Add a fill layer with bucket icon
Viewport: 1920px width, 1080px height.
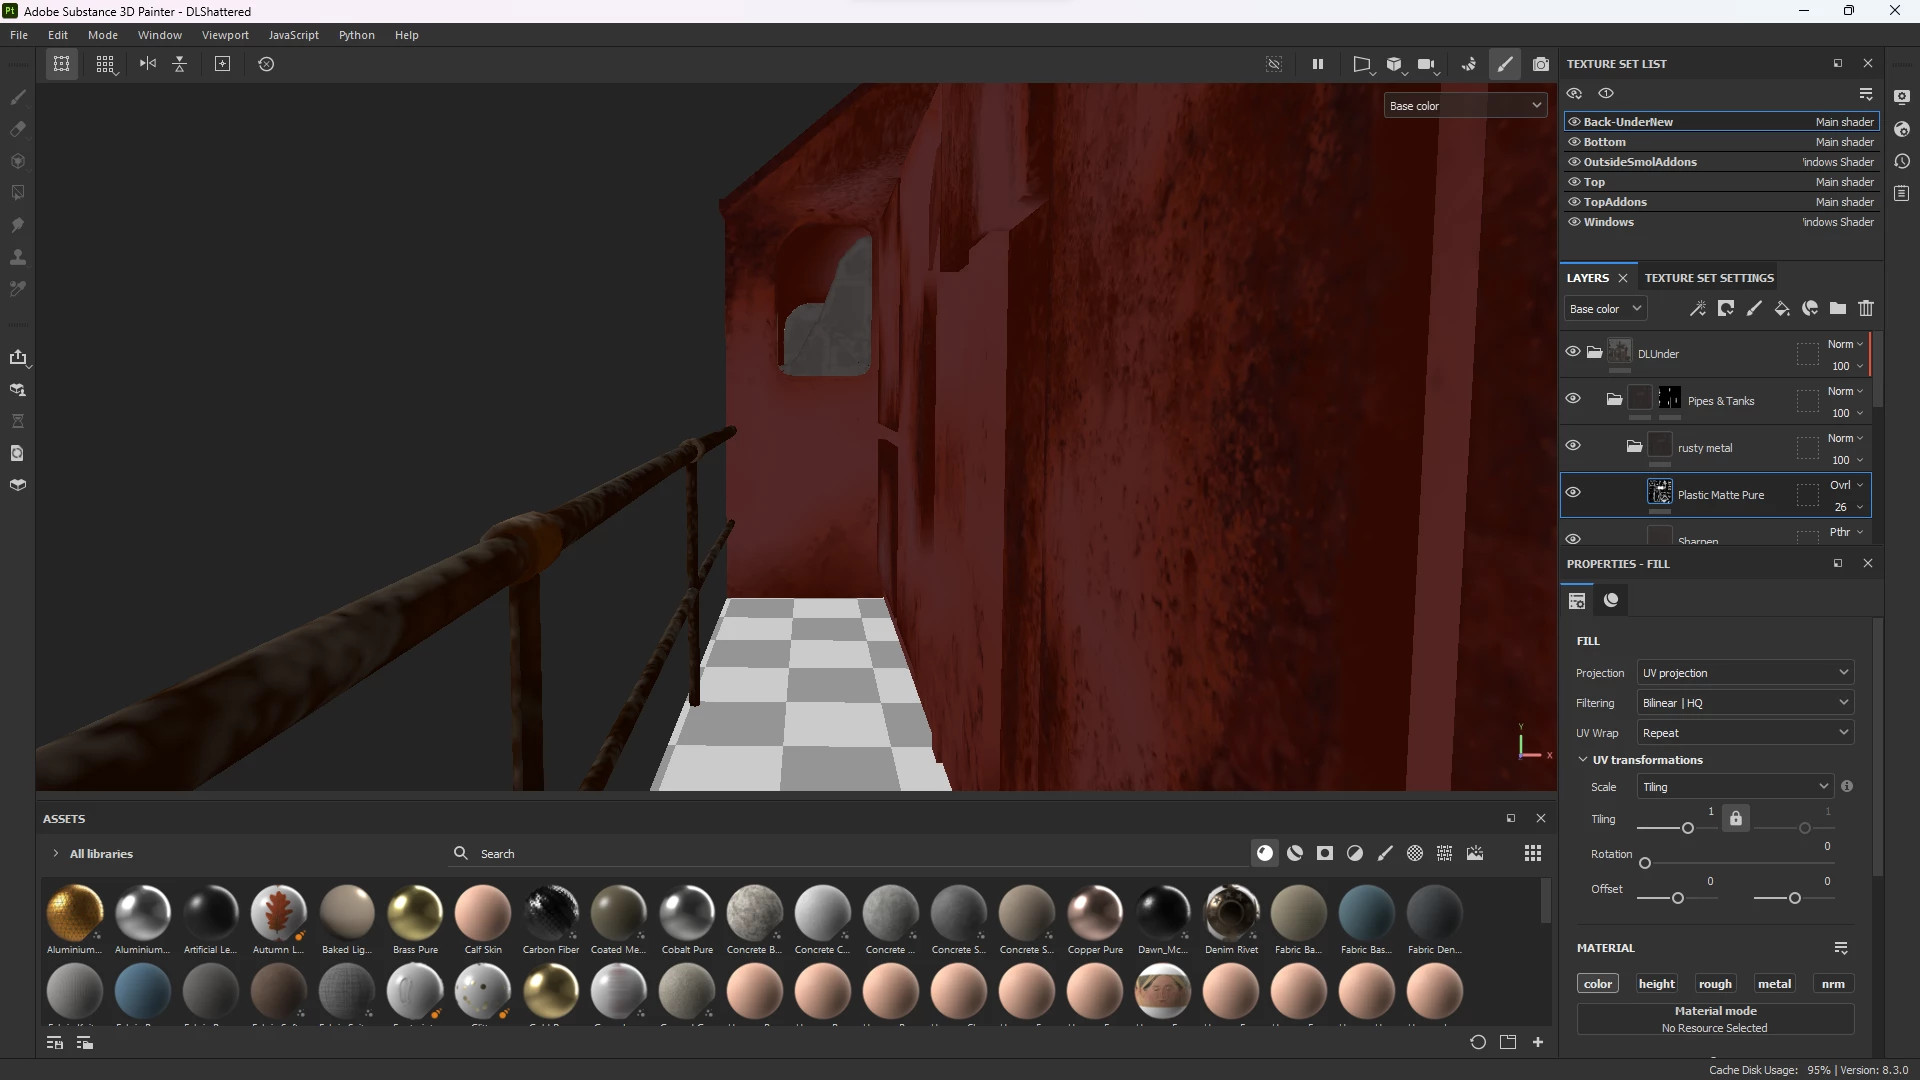[1782, 309]
